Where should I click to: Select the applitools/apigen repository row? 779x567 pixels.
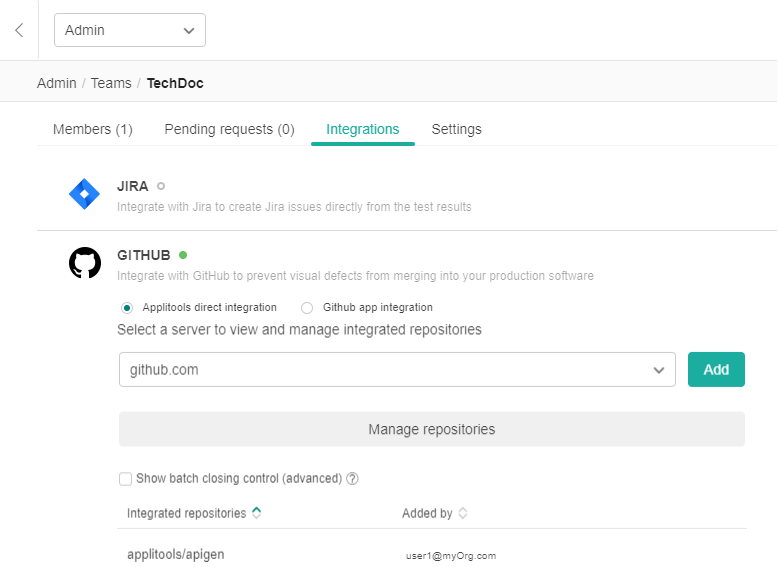tap(175, 554)
